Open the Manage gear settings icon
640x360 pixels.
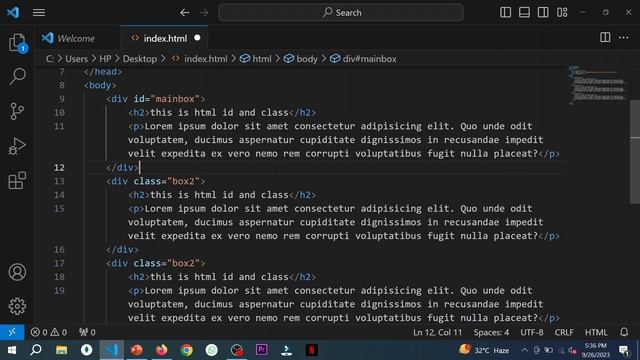click(17, 306)
